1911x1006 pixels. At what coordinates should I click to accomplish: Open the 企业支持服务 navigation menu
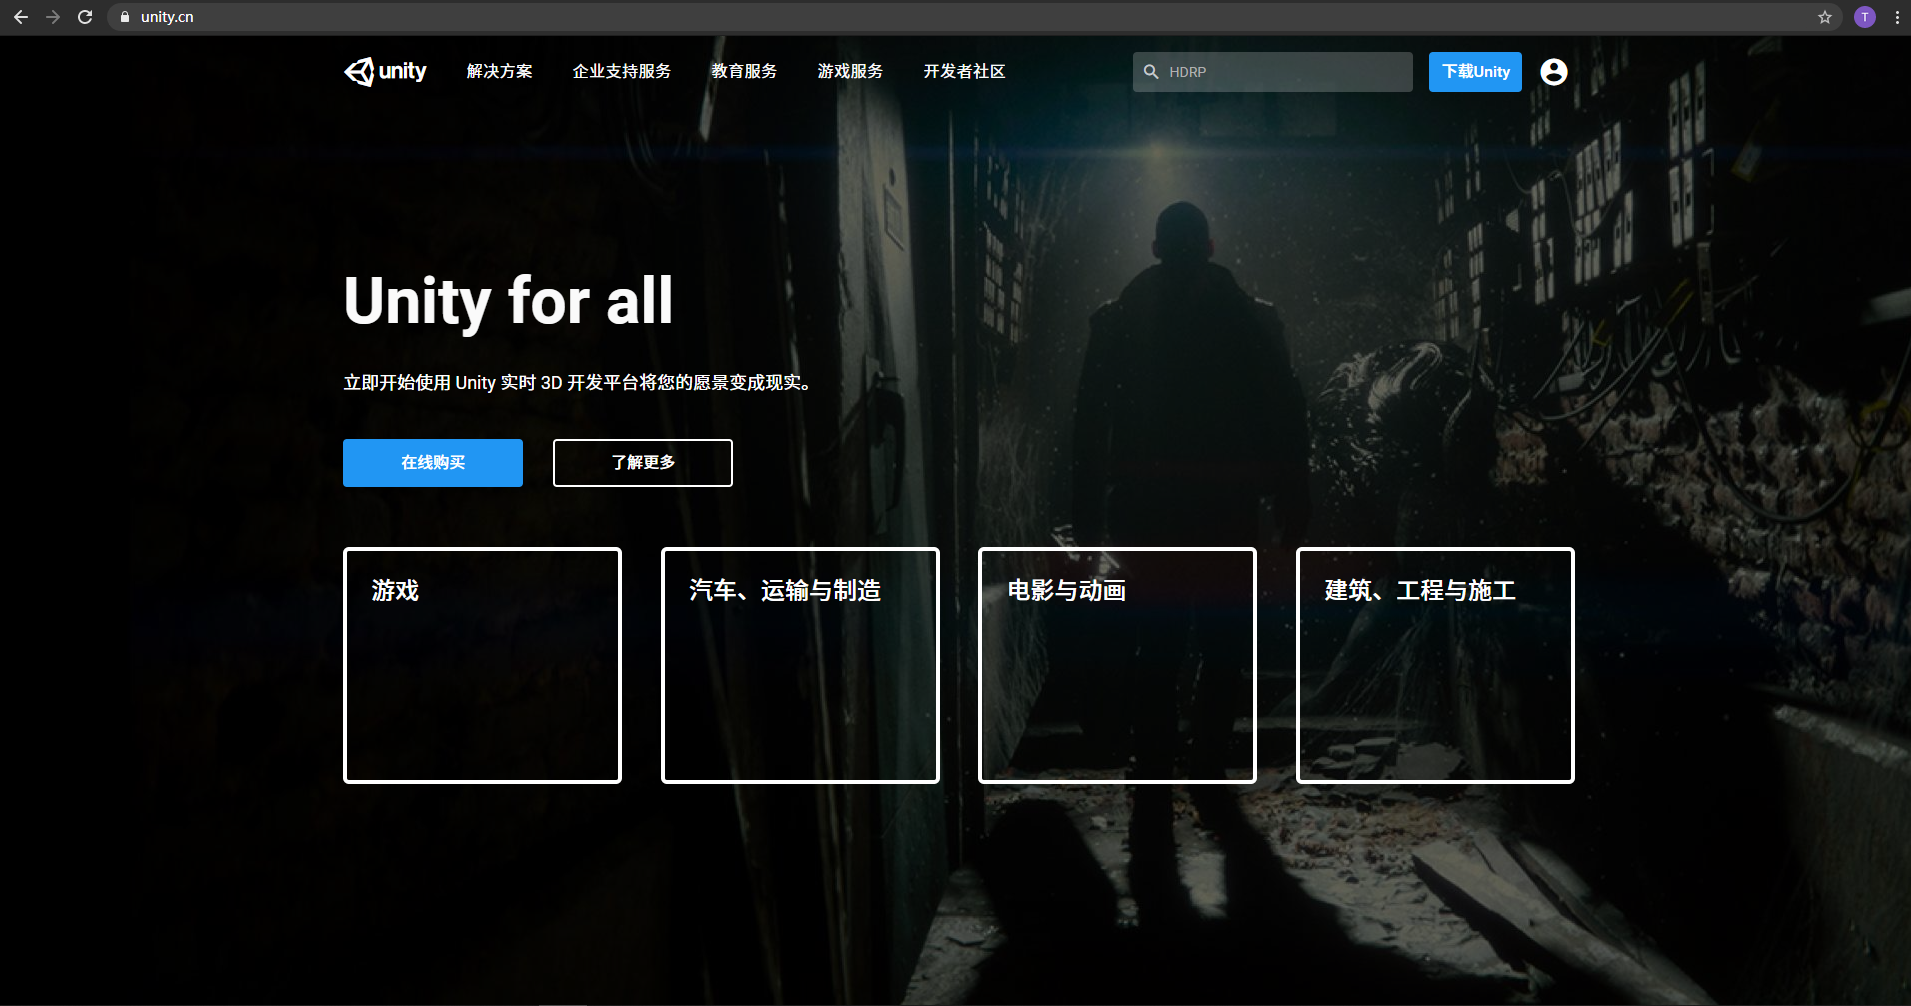pos(621,71)
